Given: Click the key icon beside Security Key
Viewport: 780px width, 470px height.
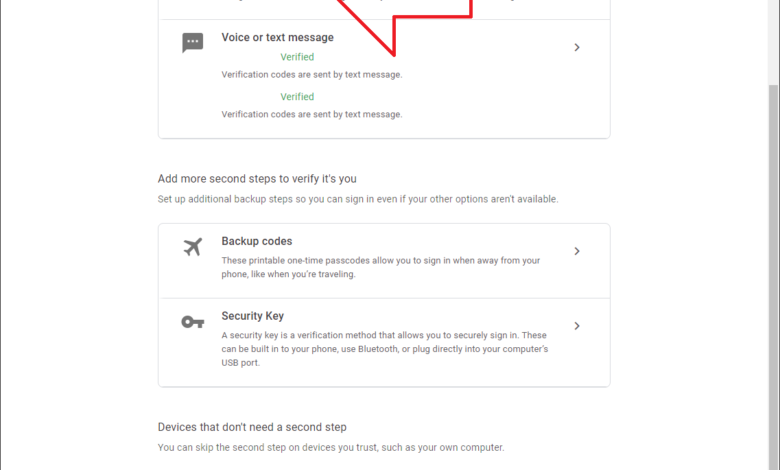Looking at the screenshot, I should click(x=193, y=321).
